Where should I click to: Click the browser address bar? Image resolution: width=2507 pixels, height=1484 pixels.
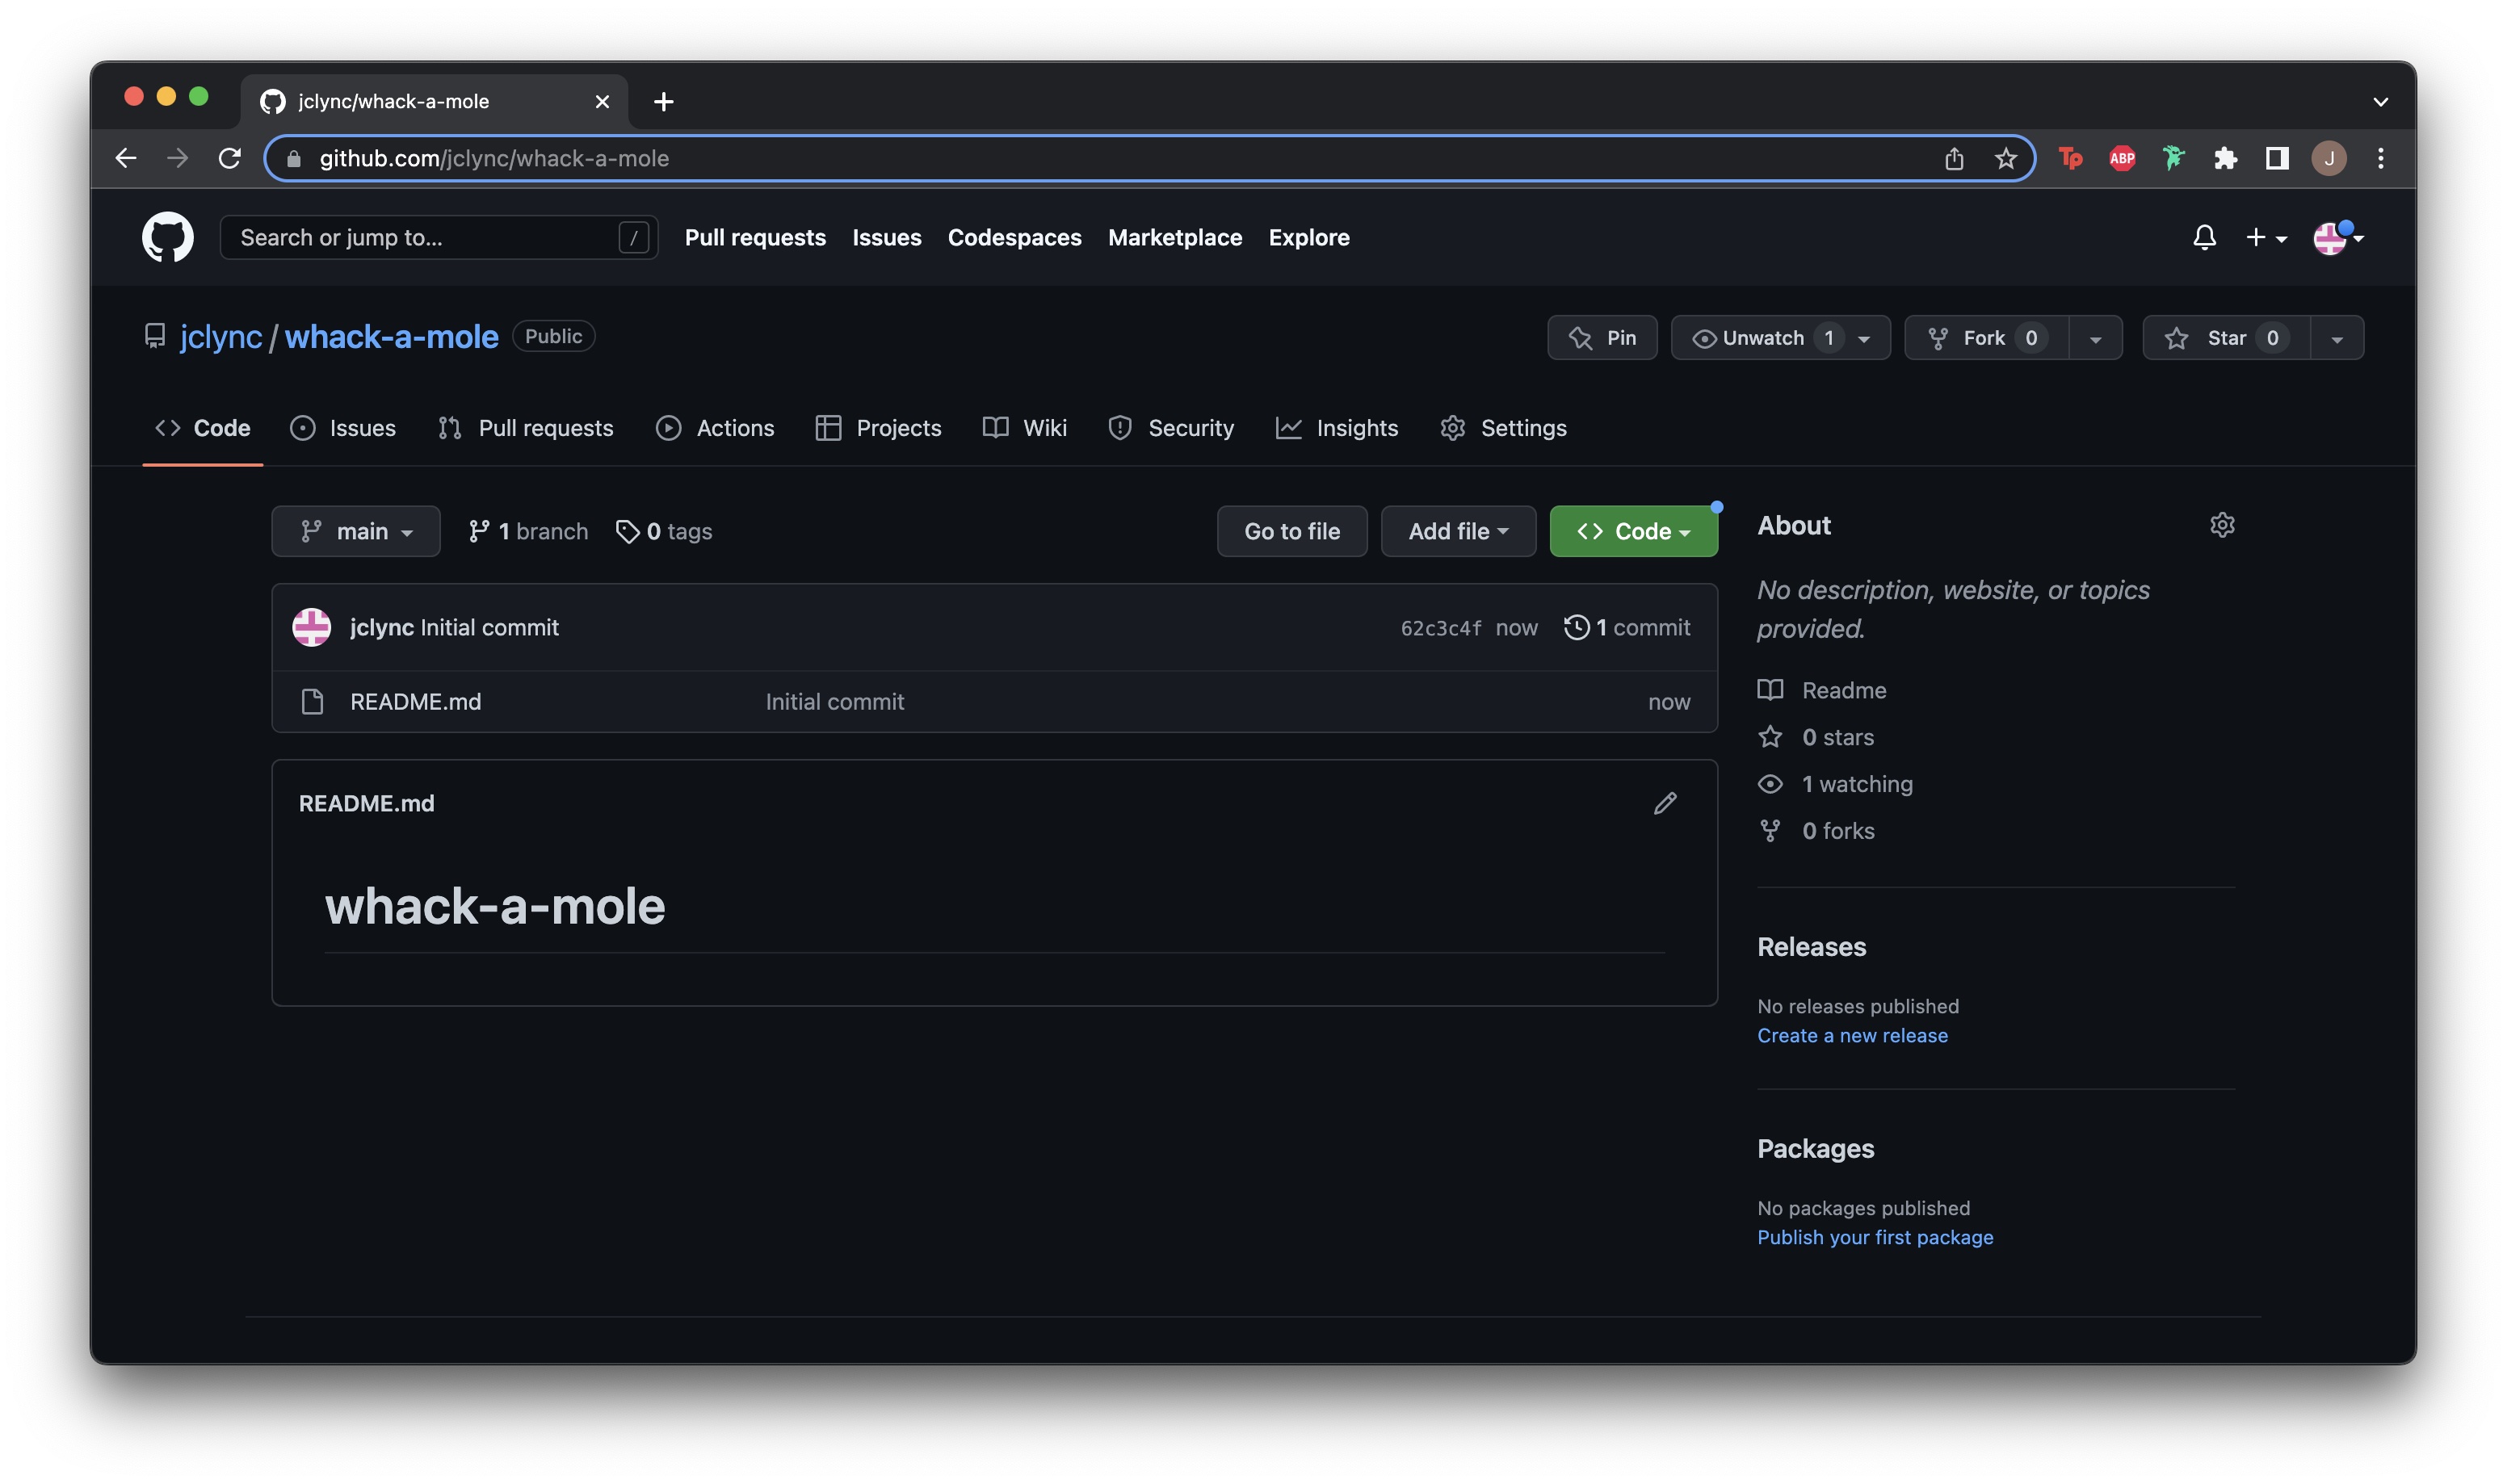[1150, 158]
